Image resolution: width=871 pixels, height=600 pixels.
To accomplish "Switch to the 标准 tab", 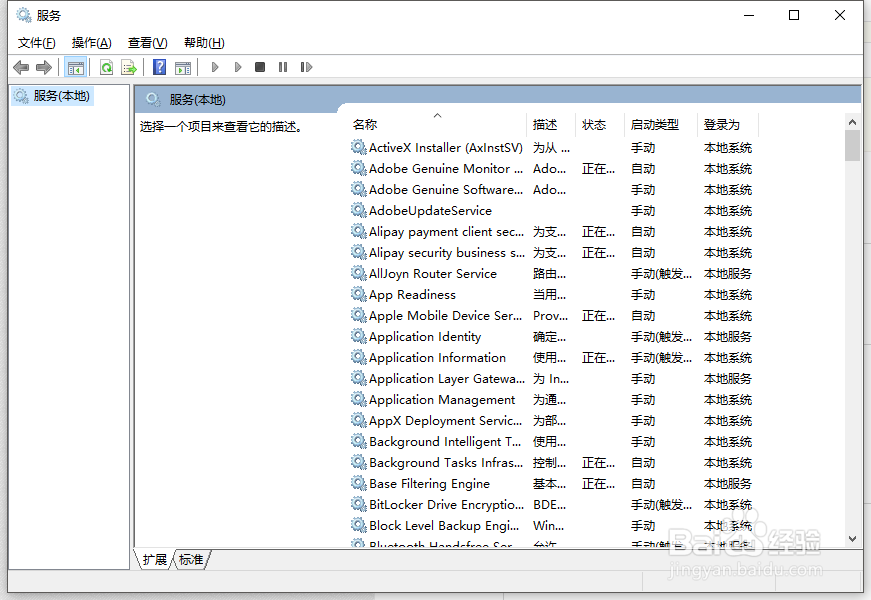I will [x=190, y=560].
